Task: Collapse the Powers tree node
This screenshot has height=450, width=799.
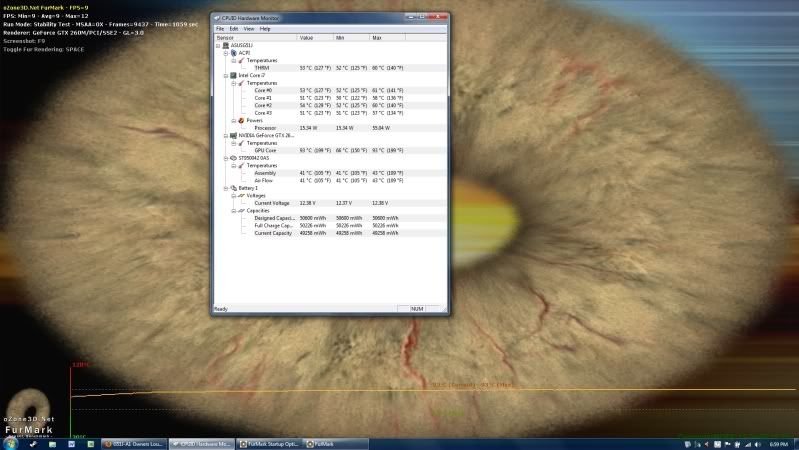Action: [234, 121]
